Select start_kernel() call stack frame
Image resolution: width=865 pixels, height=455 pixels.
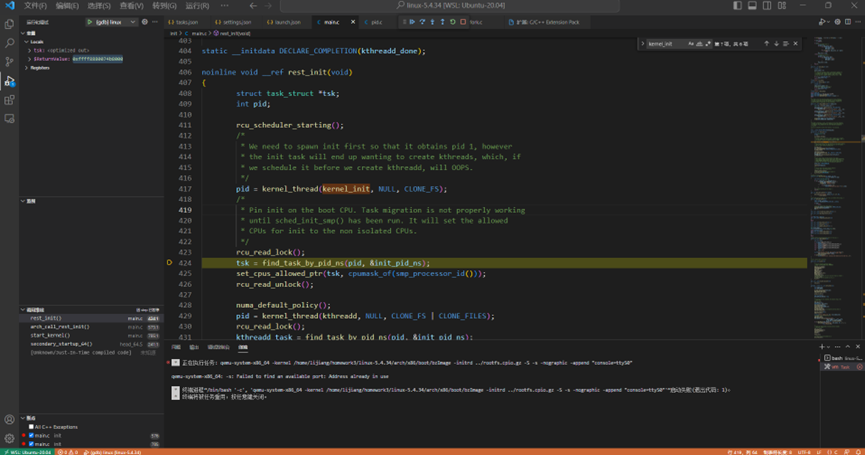[x=50, y=335]
